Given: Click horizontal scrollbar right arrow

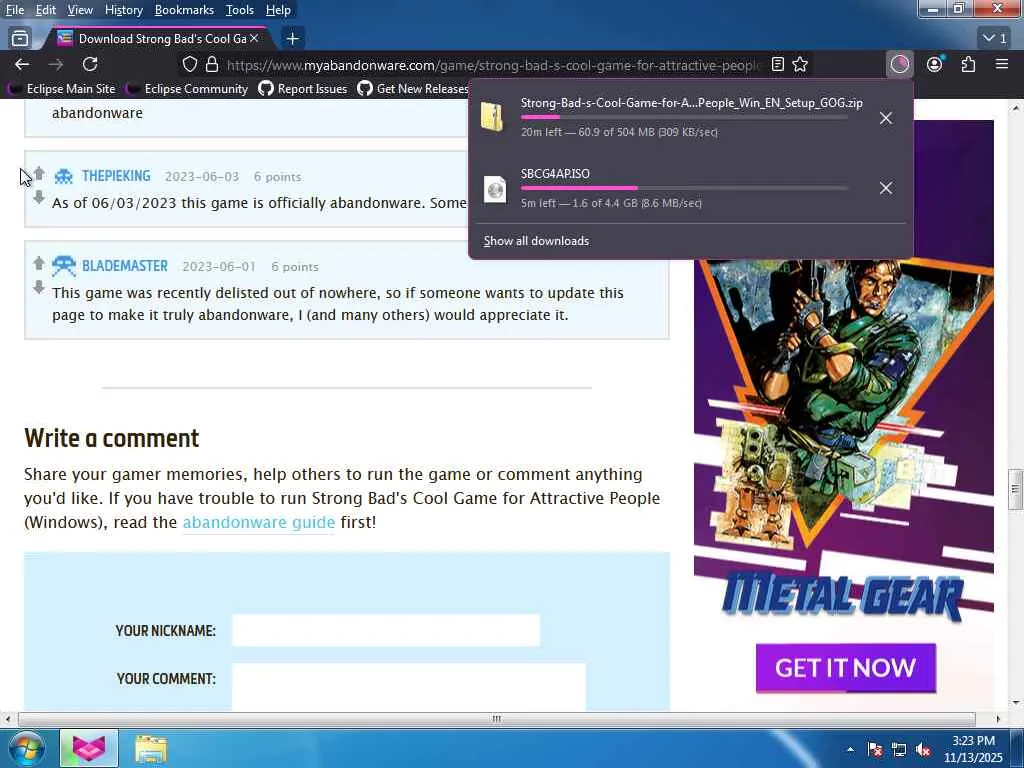Looking at the screenshot, I should pyautogui.click(x=998, y=719).
